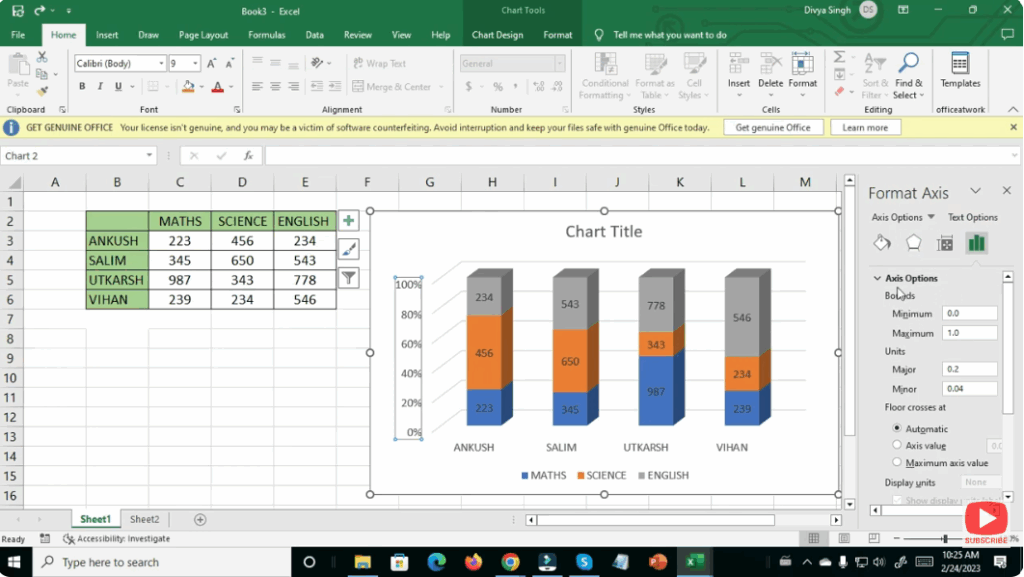Open the font name dropdown
Screen dimensions: 1024x577
point(161,63)
